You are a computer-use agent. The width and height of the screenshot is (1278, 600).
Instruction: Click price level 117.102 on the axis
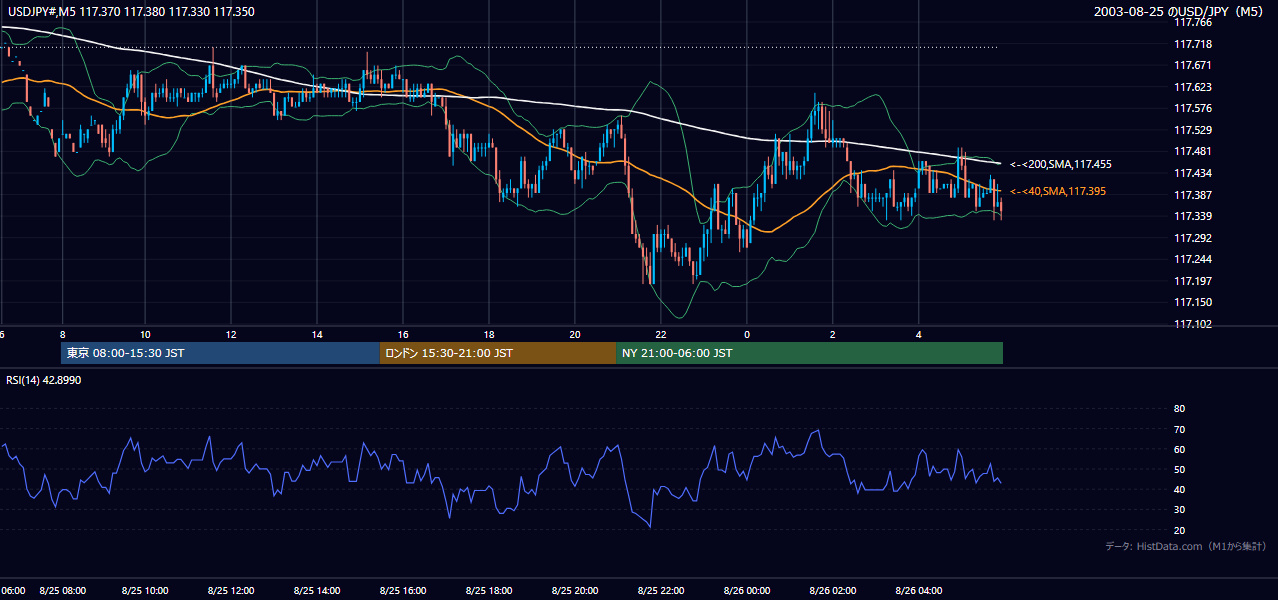click(x=1192, y=324)
